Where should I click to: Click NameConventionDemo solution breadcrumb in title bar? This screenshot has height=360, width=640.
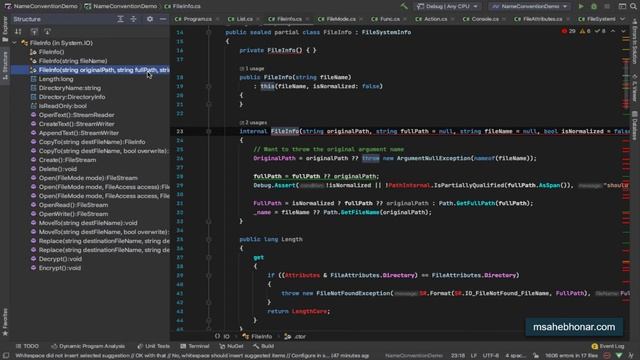pyautogui.click(x=41, y=6)
